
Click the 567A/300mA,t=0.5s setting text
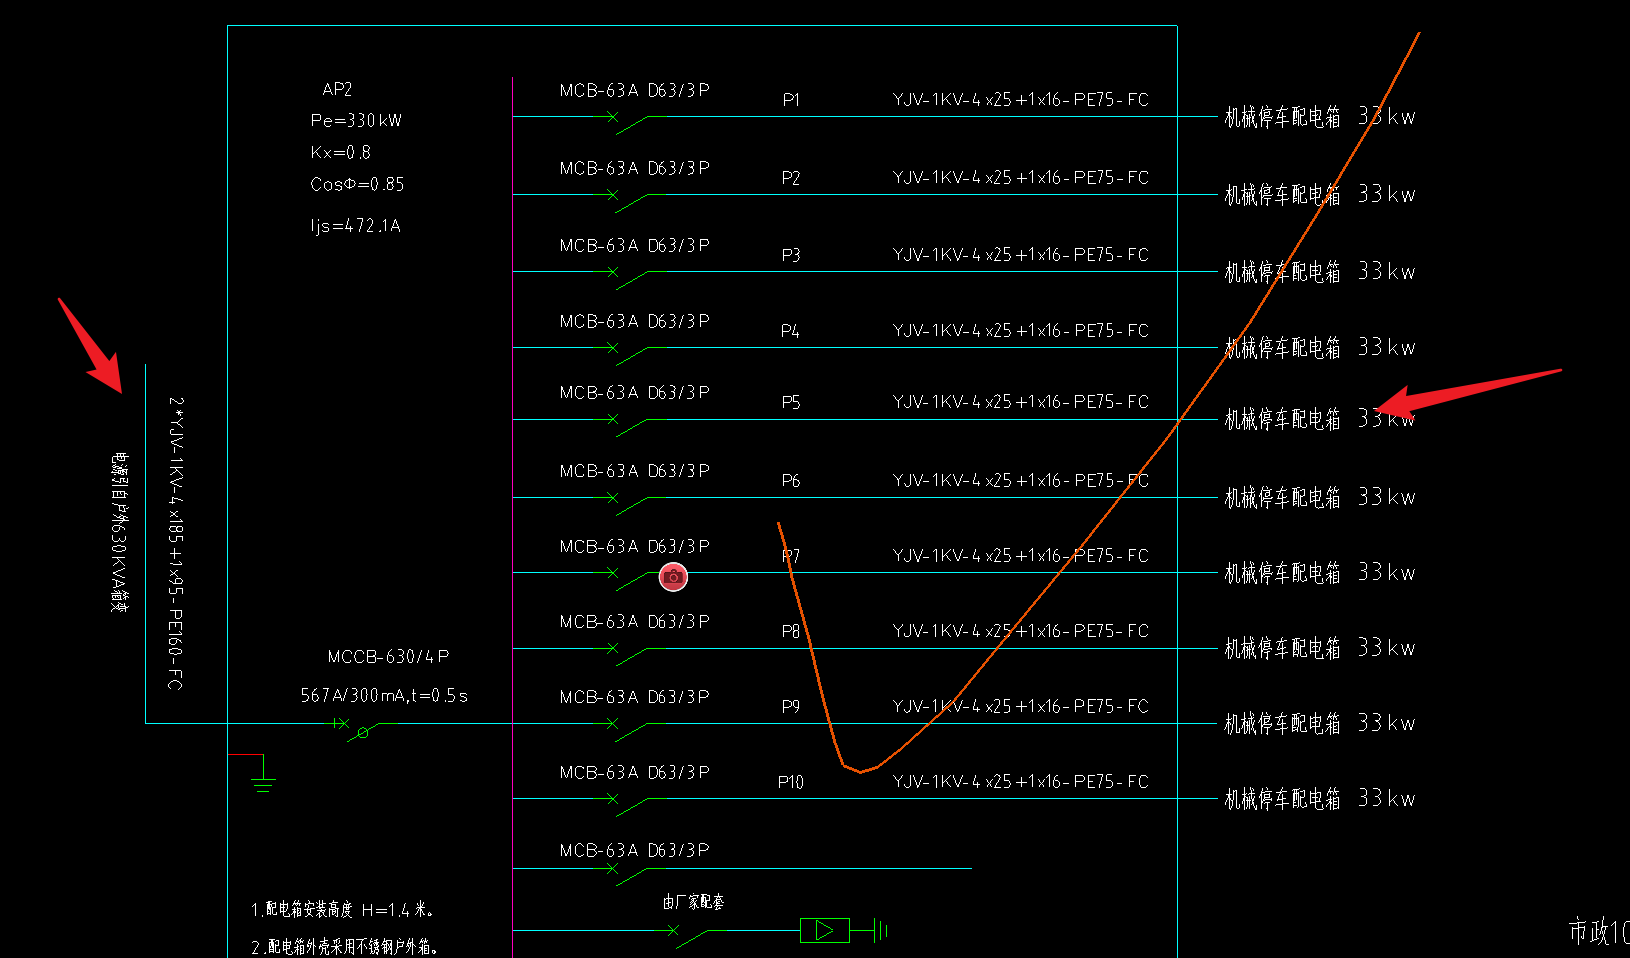[384, 695]
